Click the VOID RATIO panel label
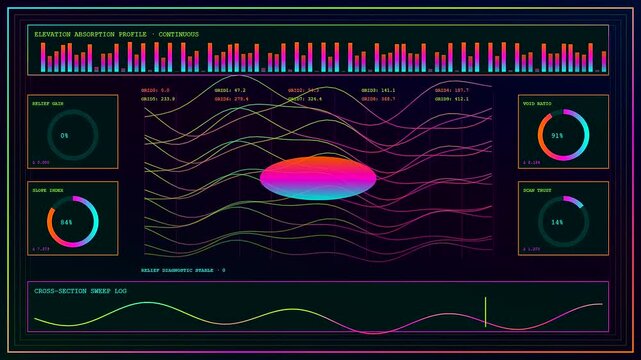This screenshot has width=641, height=360. (x=537, y=104)
